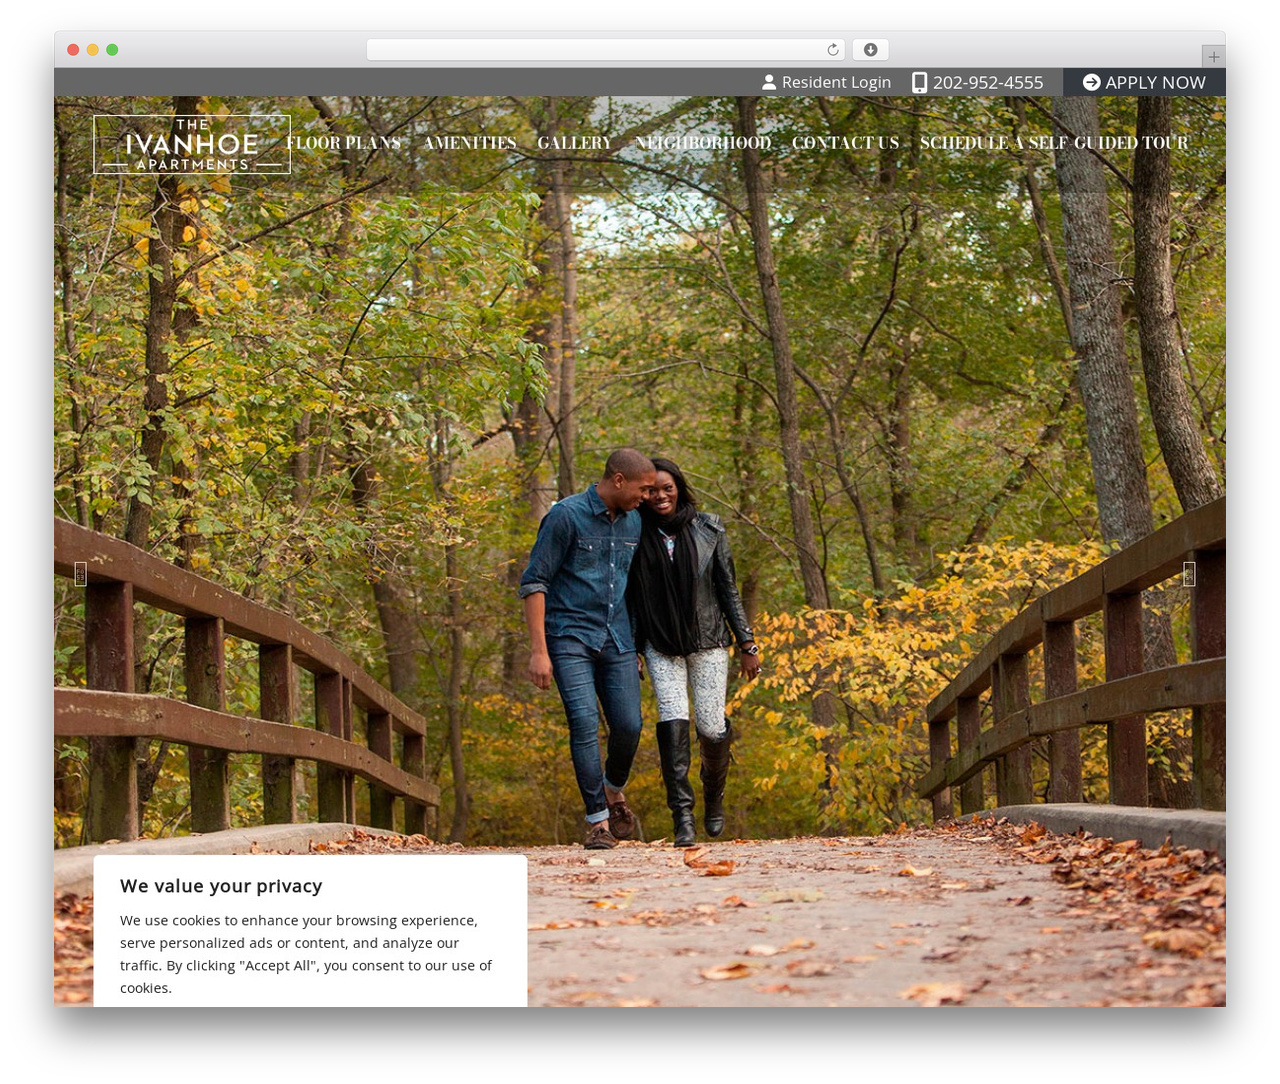1280x1084 pixels.
Task: Click the download icon in the browser toolbar
Action: 870,50
